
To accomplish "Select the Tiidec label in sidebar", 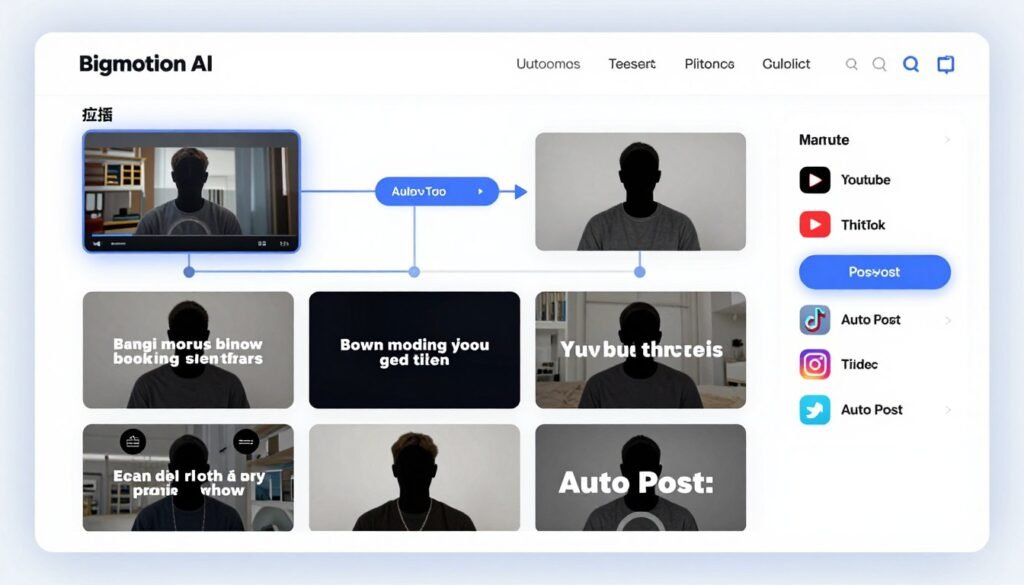I will 859,364.
